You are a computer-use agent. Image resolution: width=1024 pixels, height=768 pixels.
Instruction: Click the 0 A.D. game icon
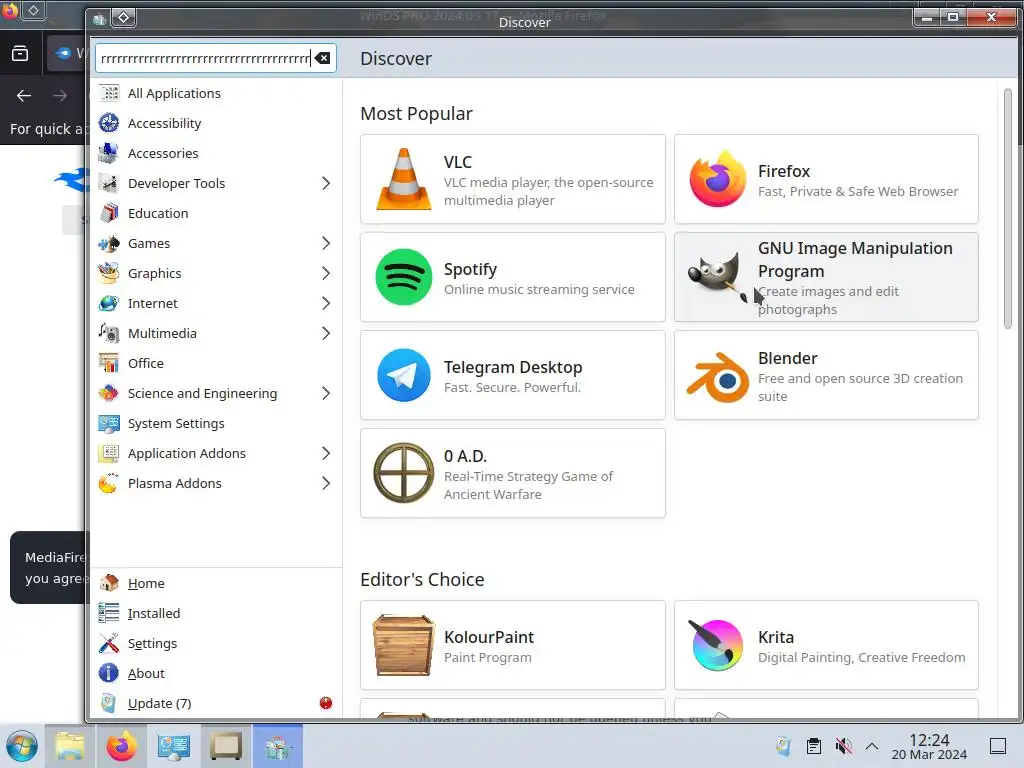click(x=404, y=473)
